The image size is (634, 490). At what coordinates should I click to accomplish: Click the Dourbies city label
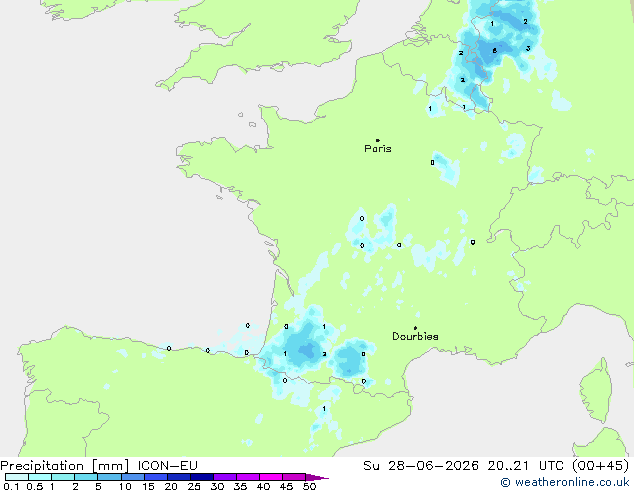click(x=415, y=336)
